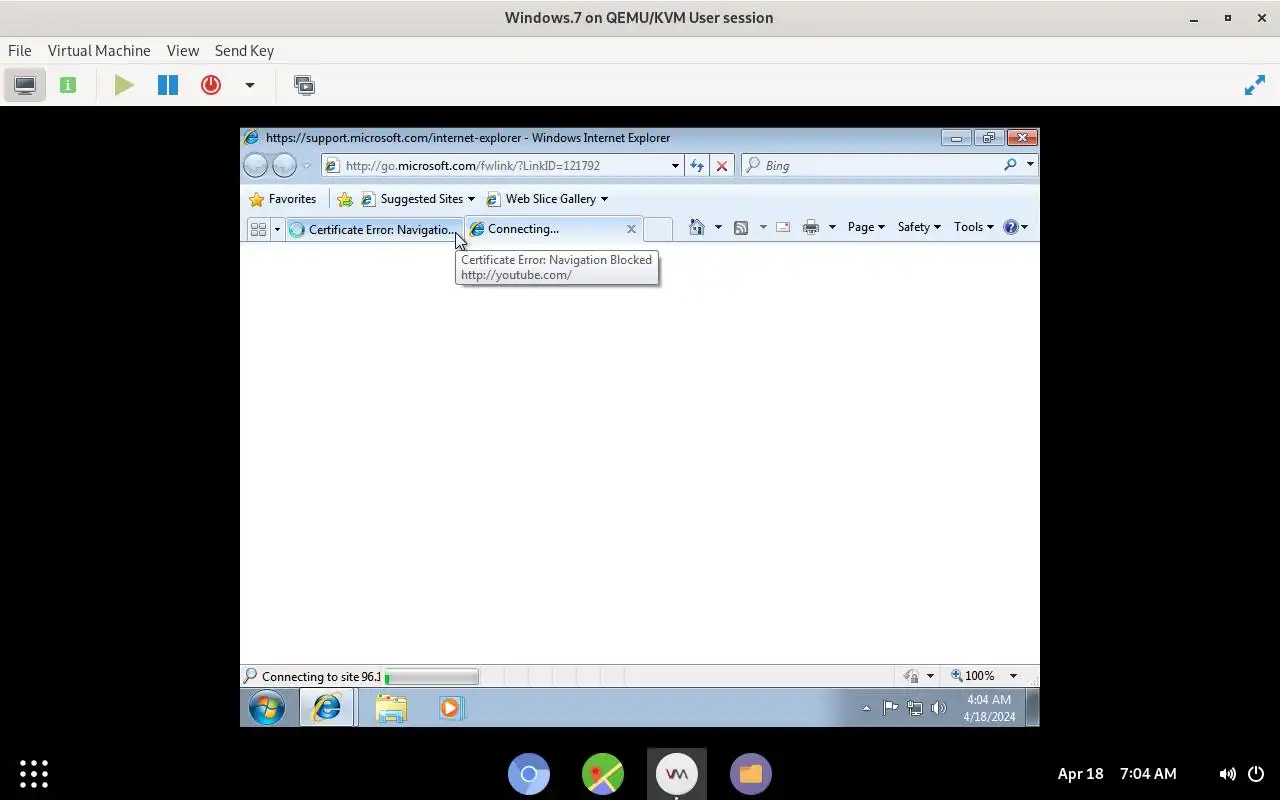Open the Virtual Machine menu
The height and width of the screenshot is (800, 1280).
click(99, 51)
